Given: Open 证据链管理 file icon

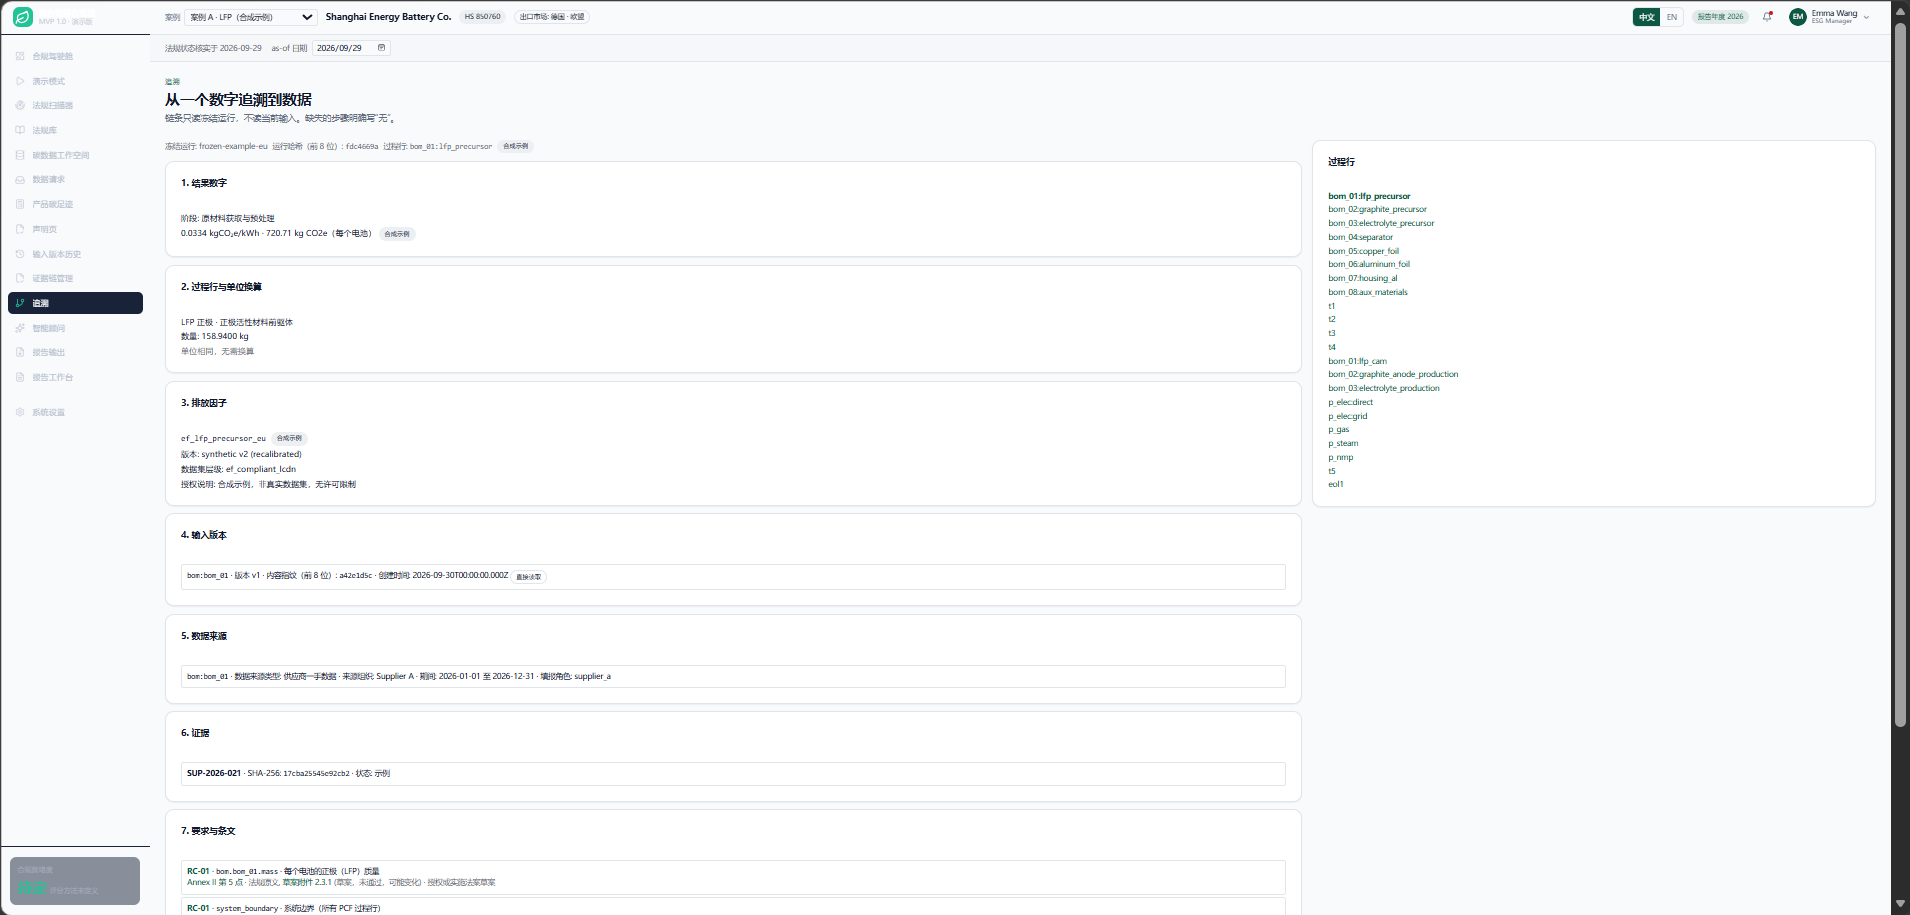Looking at the screenshot, I should point(20,278).
